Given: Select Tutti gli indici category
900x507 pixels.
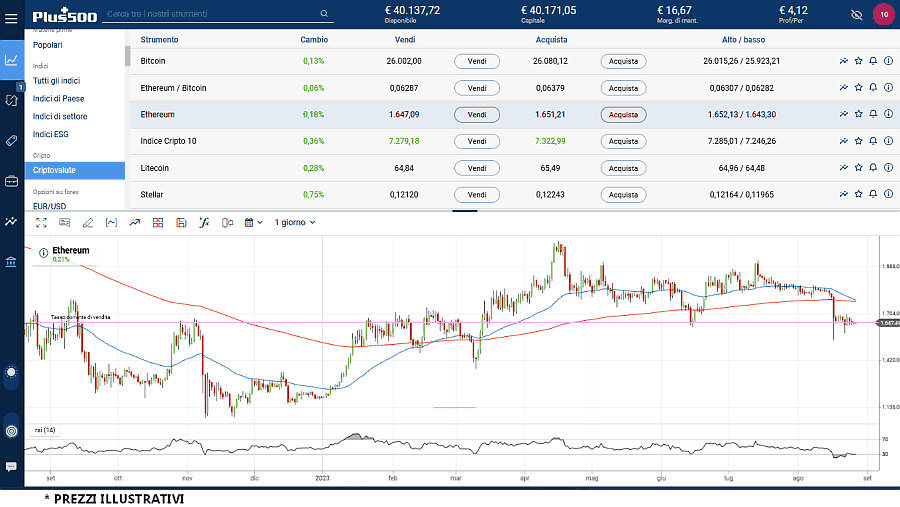Looking at the screenshot, I should 56,80.
